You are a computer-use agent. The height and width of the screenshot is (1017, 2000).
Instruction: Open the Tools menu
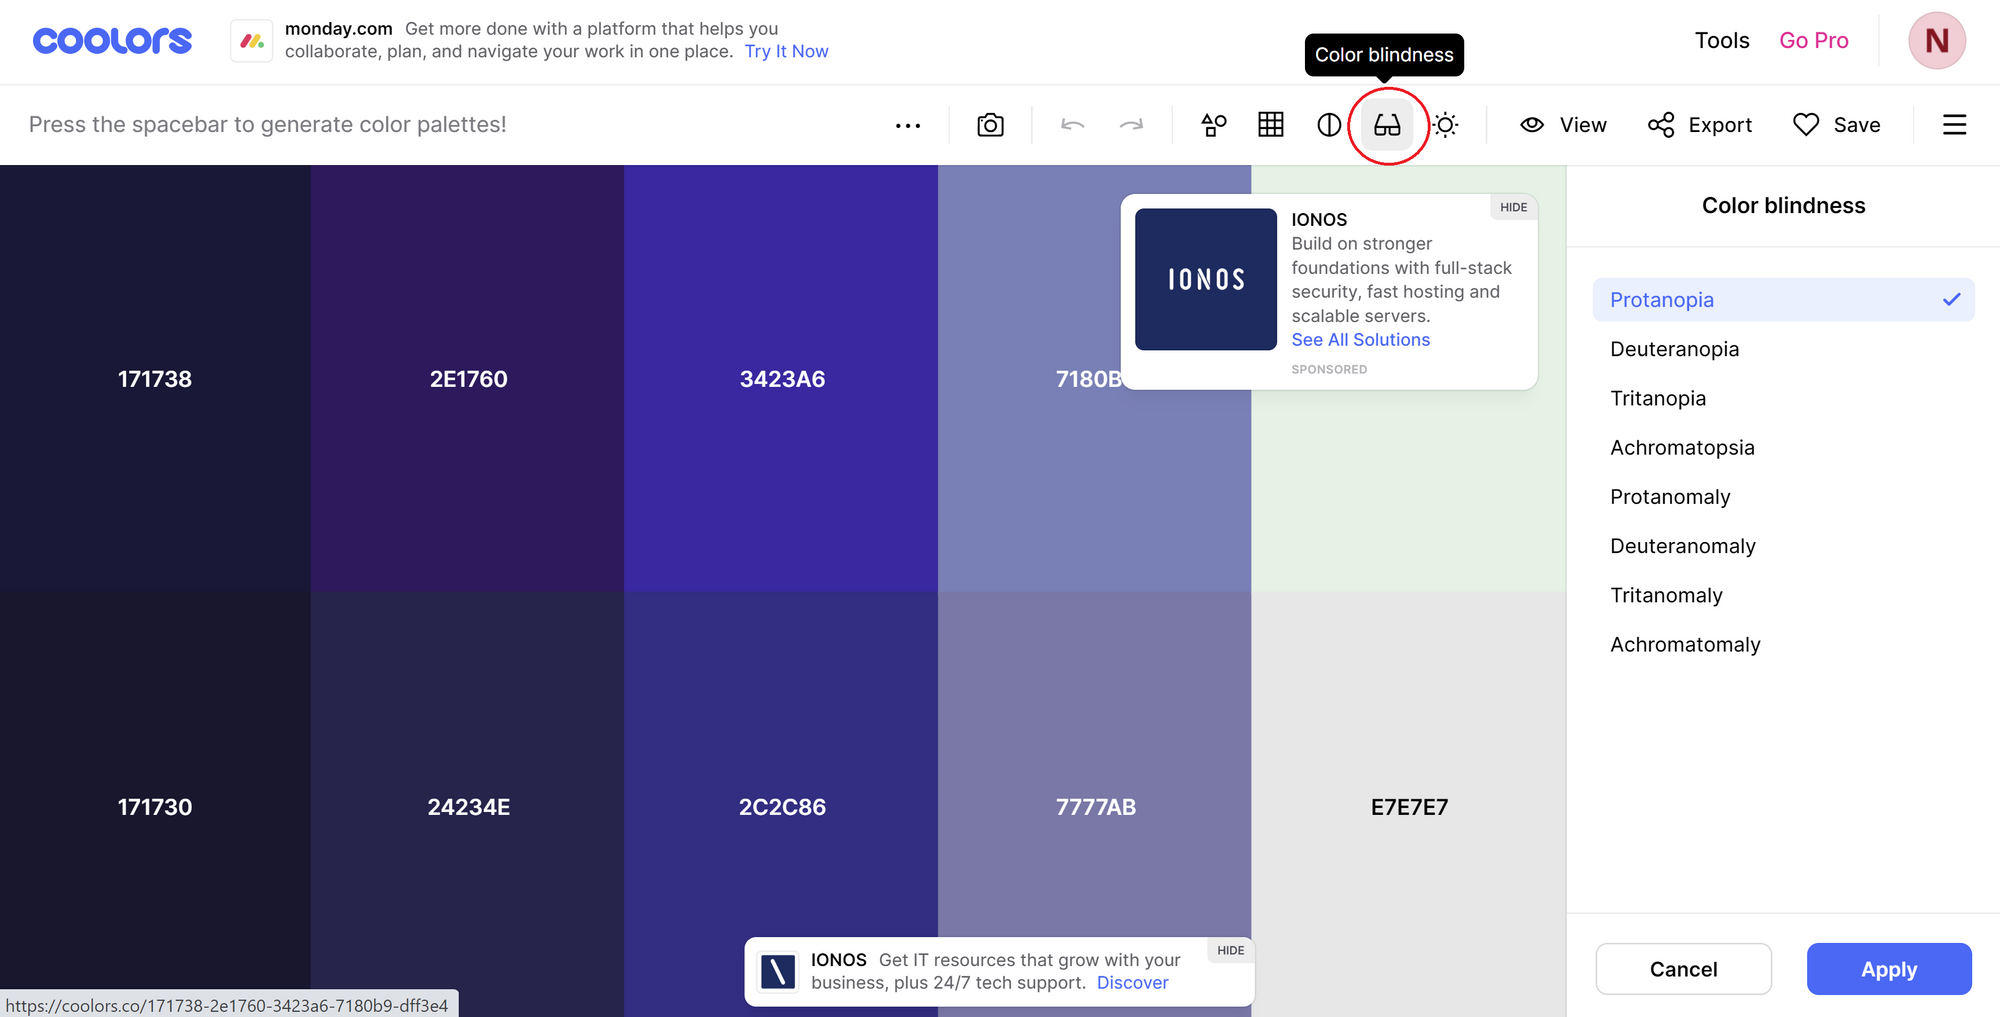coord(1721,41)
